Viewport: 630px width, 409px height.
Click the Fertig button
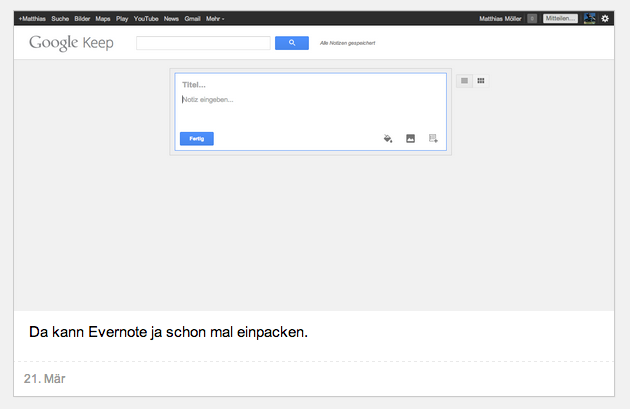(196, 139)
